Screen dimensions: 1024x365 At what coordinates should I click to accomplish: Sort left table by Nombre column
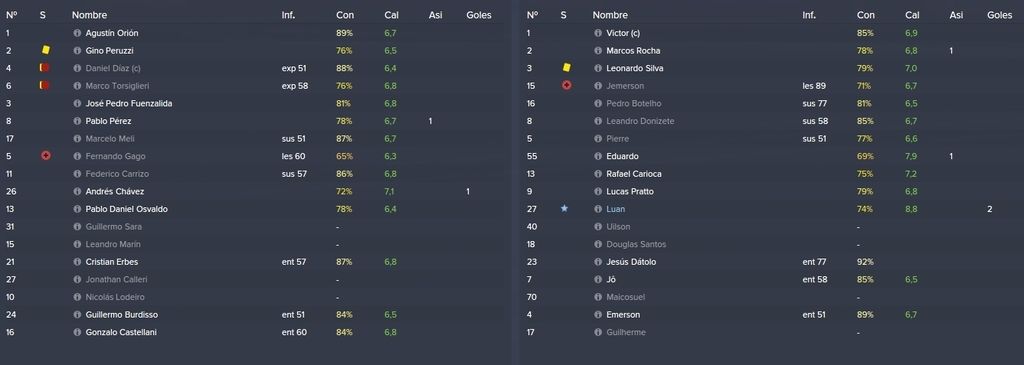89,15
